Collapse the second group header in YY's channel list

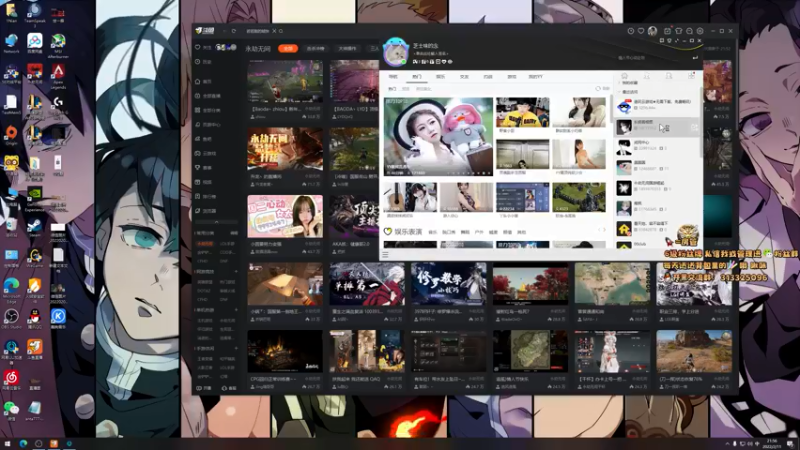[629, 92]
